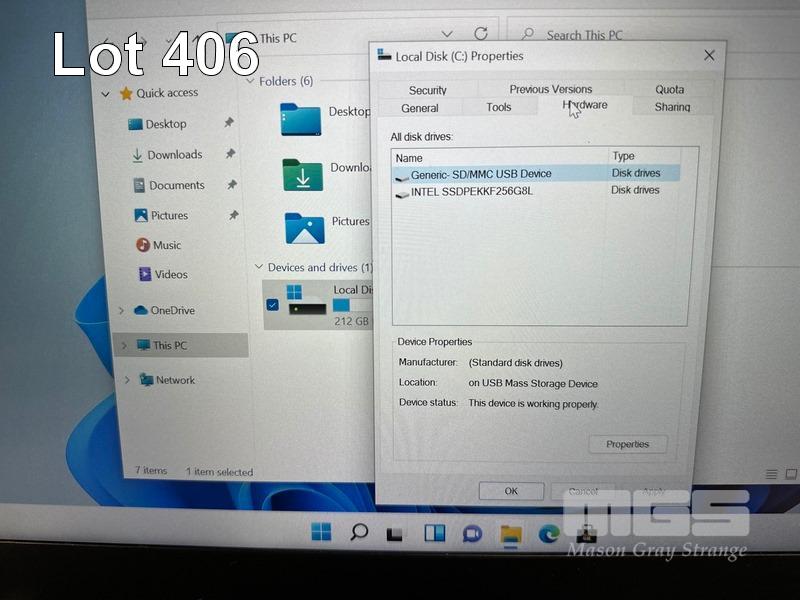The image size is (800, 600).
Task: Switch to the Security tab
Action: click(427, 90)
